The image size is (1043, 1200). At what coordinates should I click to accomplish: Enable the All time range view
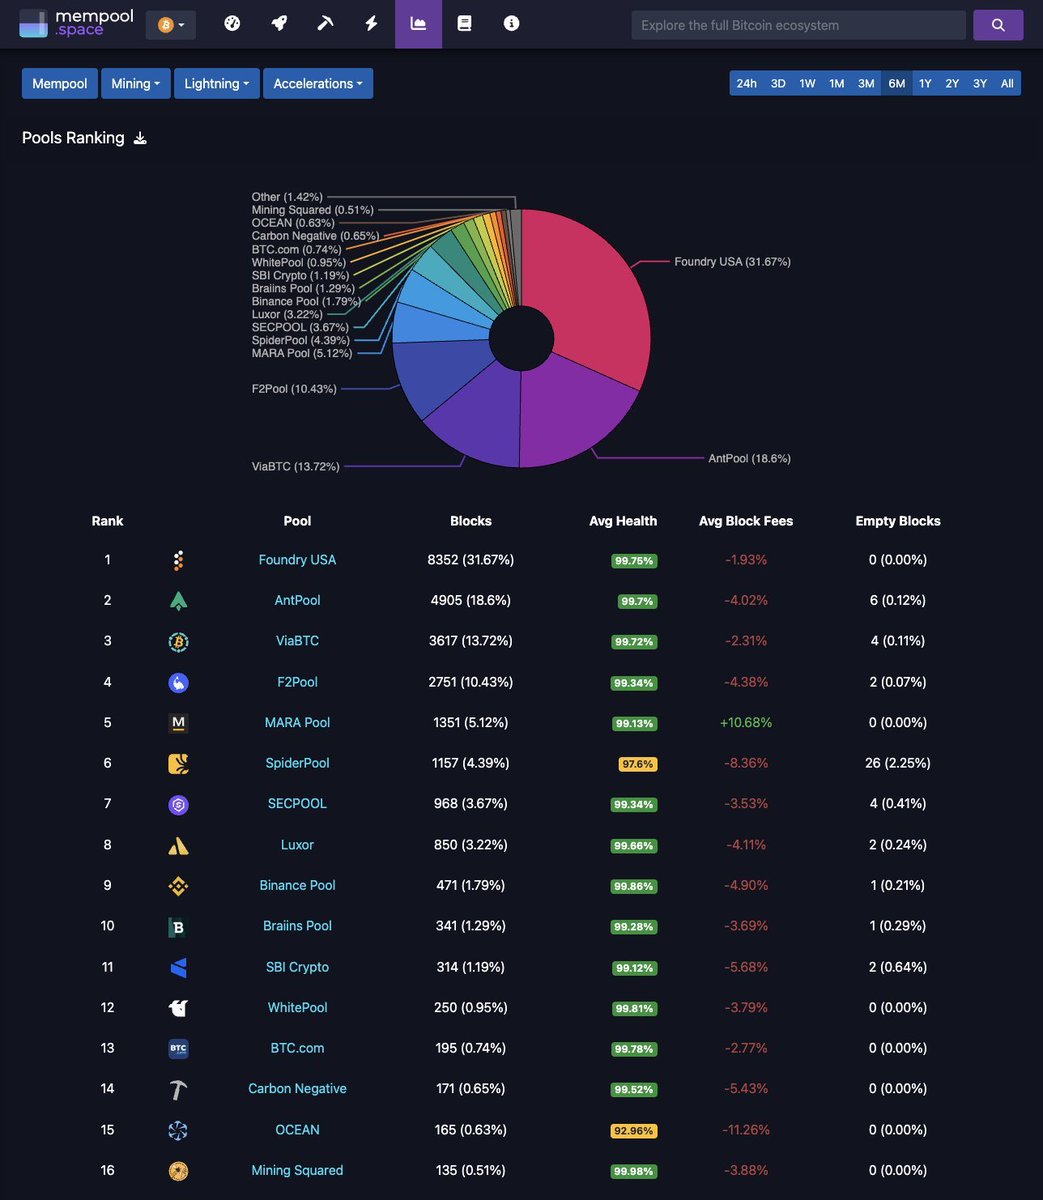(1006, 83)
